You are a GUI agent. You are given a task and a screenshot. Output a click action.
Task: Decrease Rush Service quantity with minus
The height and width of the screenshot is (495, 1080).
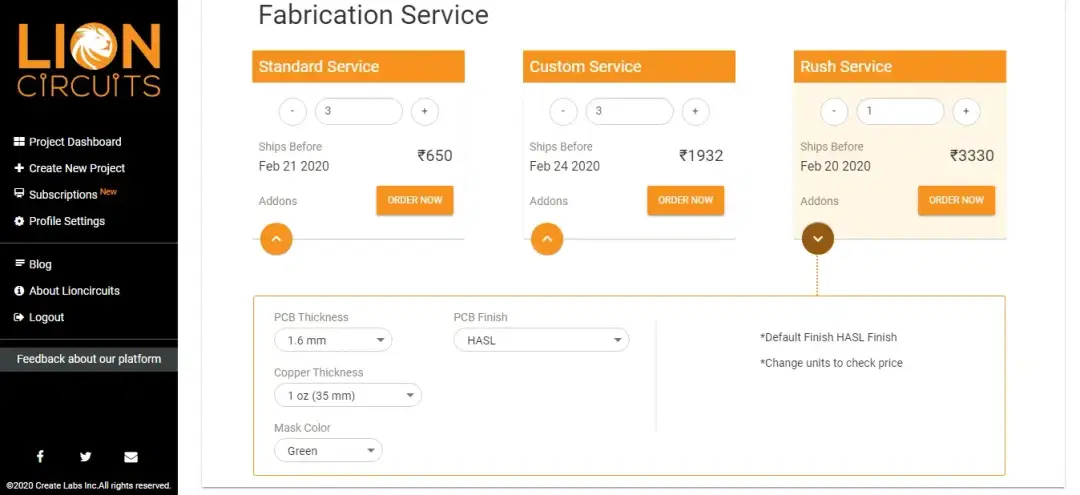(x=834, y=112)
